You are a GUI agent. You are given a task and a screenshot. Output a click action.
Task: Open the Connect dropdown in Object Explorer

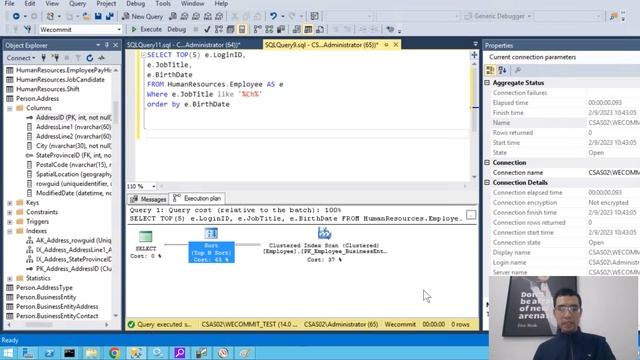pyautogui.click(x=21, y=58)
